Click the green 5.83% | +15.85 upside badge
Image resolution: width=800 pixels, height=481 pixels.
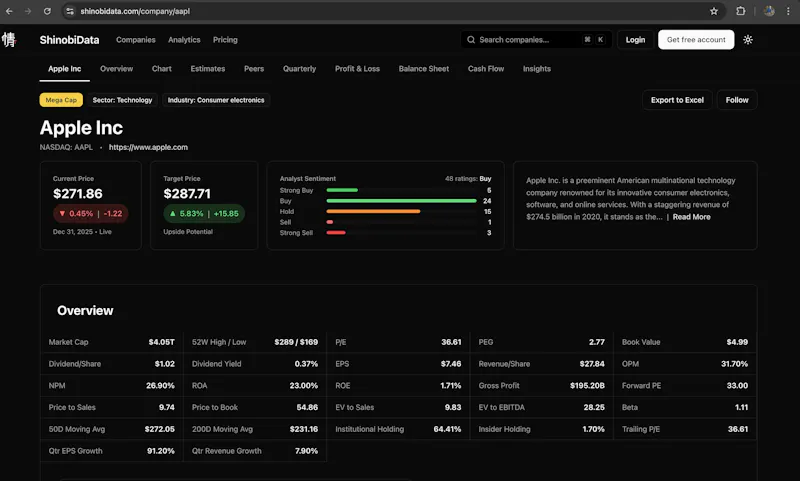204,214
